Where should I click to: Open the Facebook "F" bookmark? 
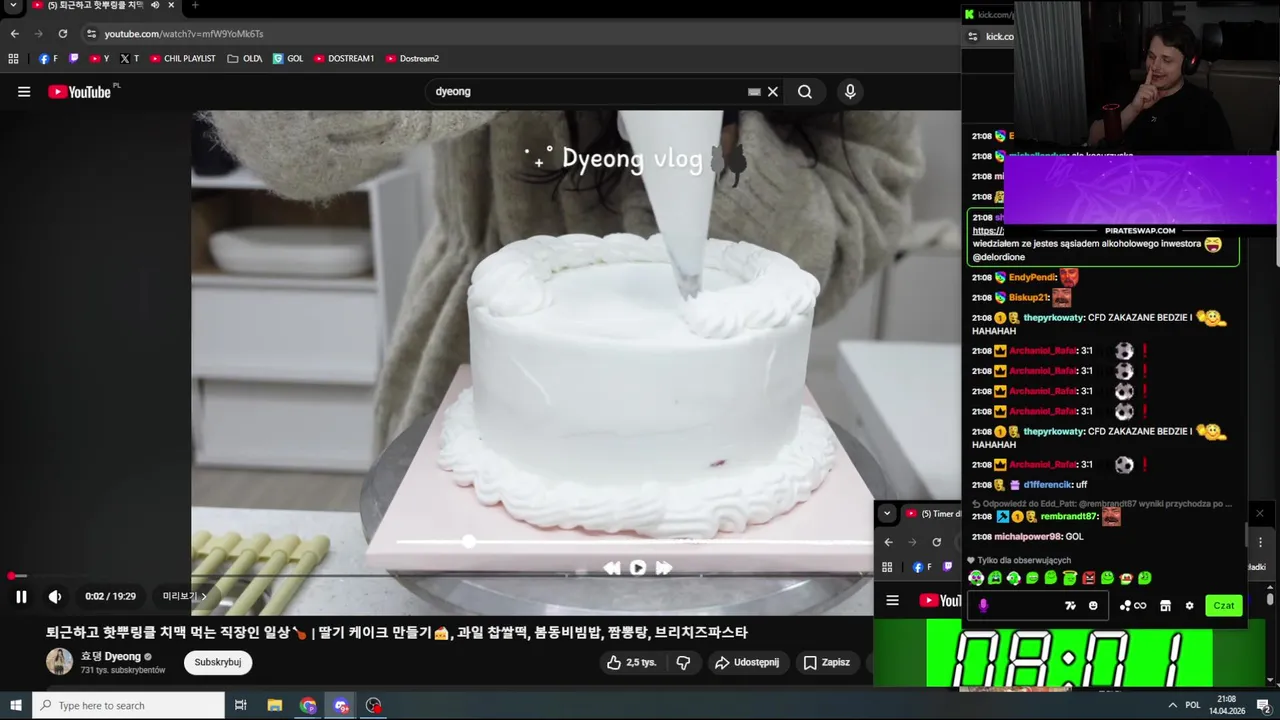pyautogui.click(x=48, y=59)
